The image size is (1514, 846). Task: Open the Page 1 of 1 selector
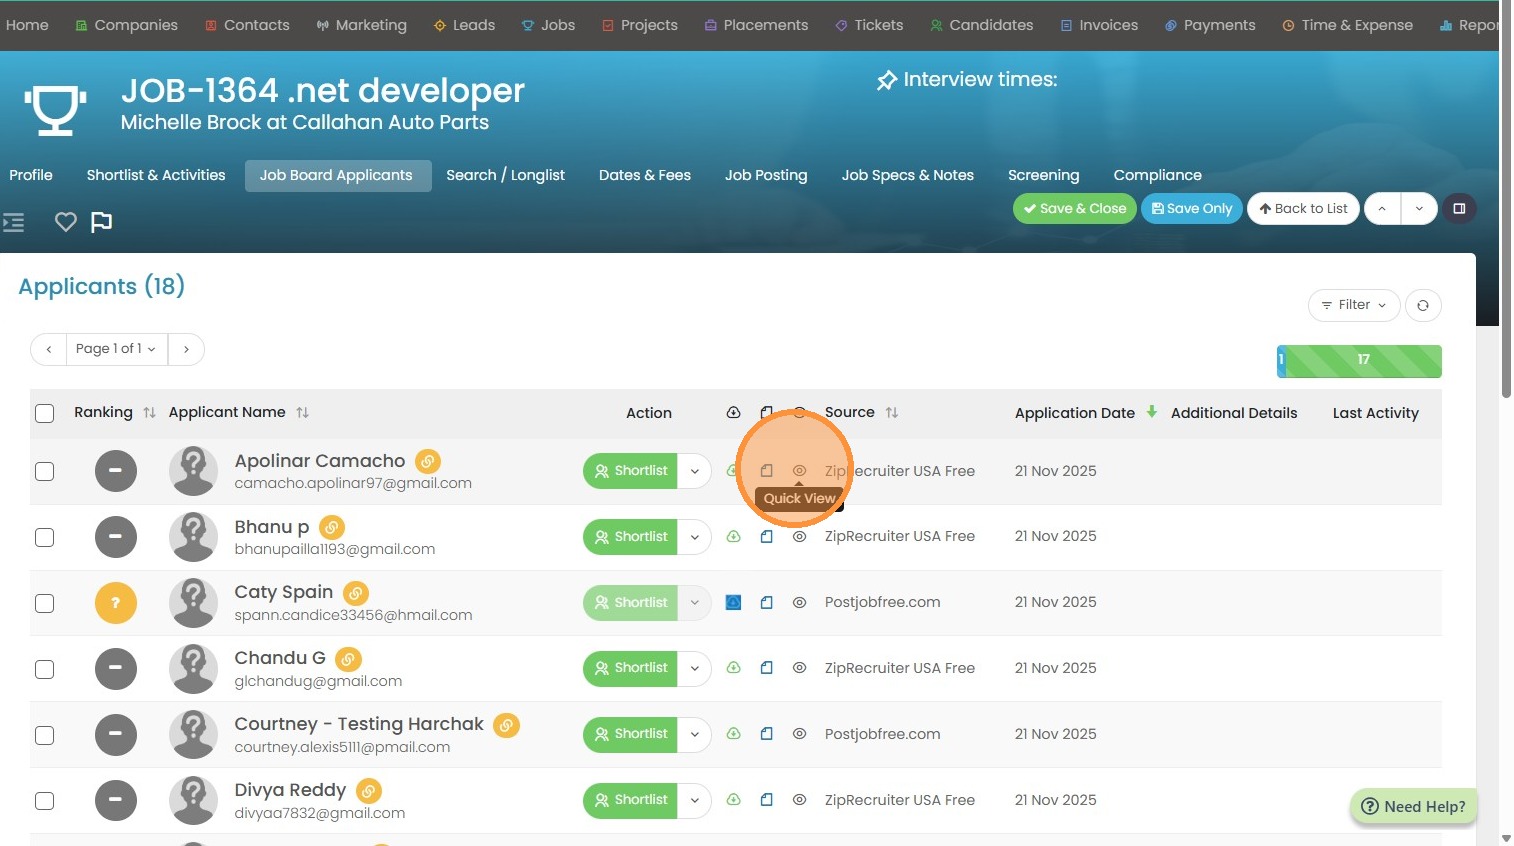117,349
